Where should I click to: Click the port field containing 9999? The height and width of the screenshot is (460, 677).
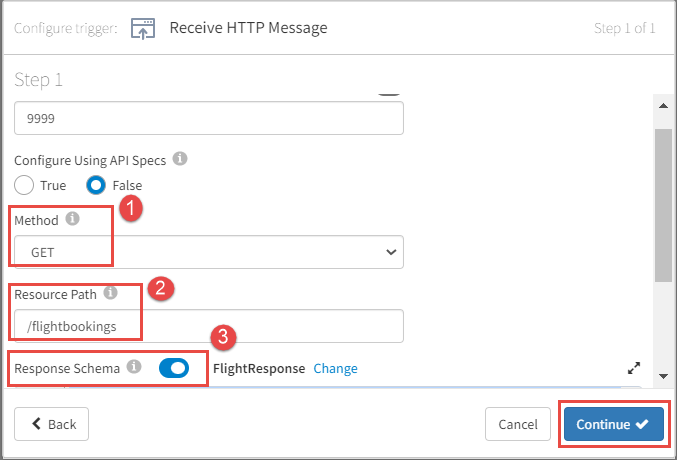click(208, 117)
